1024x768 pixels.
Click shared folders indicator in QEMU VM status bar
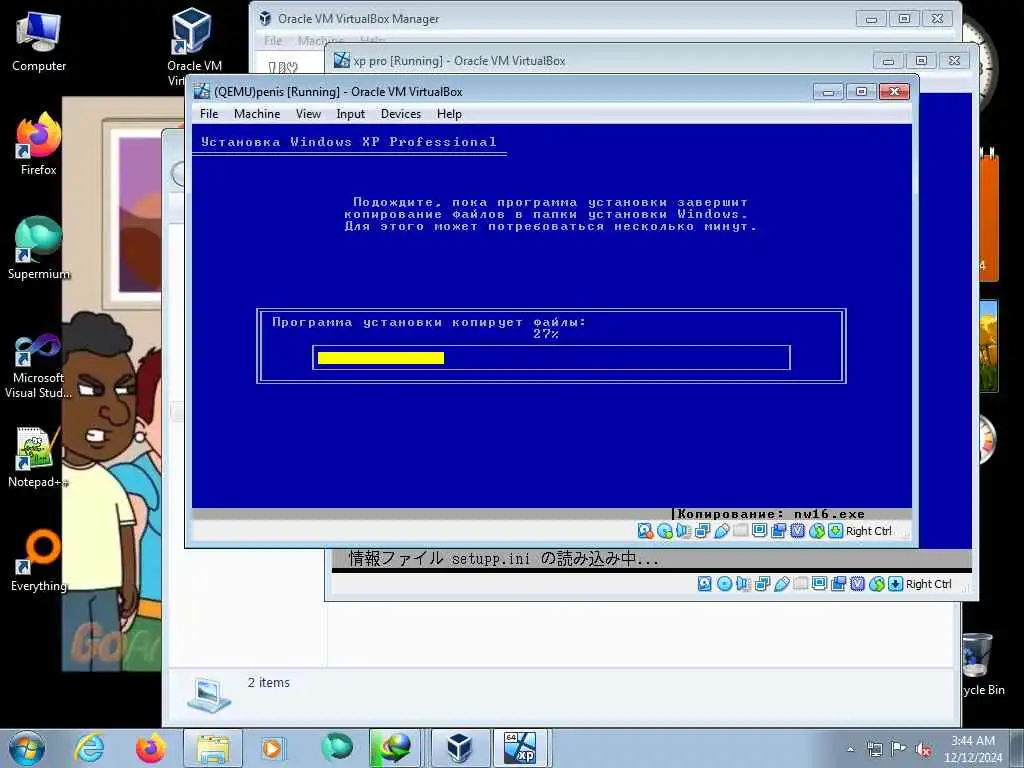[x=740, y=531]
